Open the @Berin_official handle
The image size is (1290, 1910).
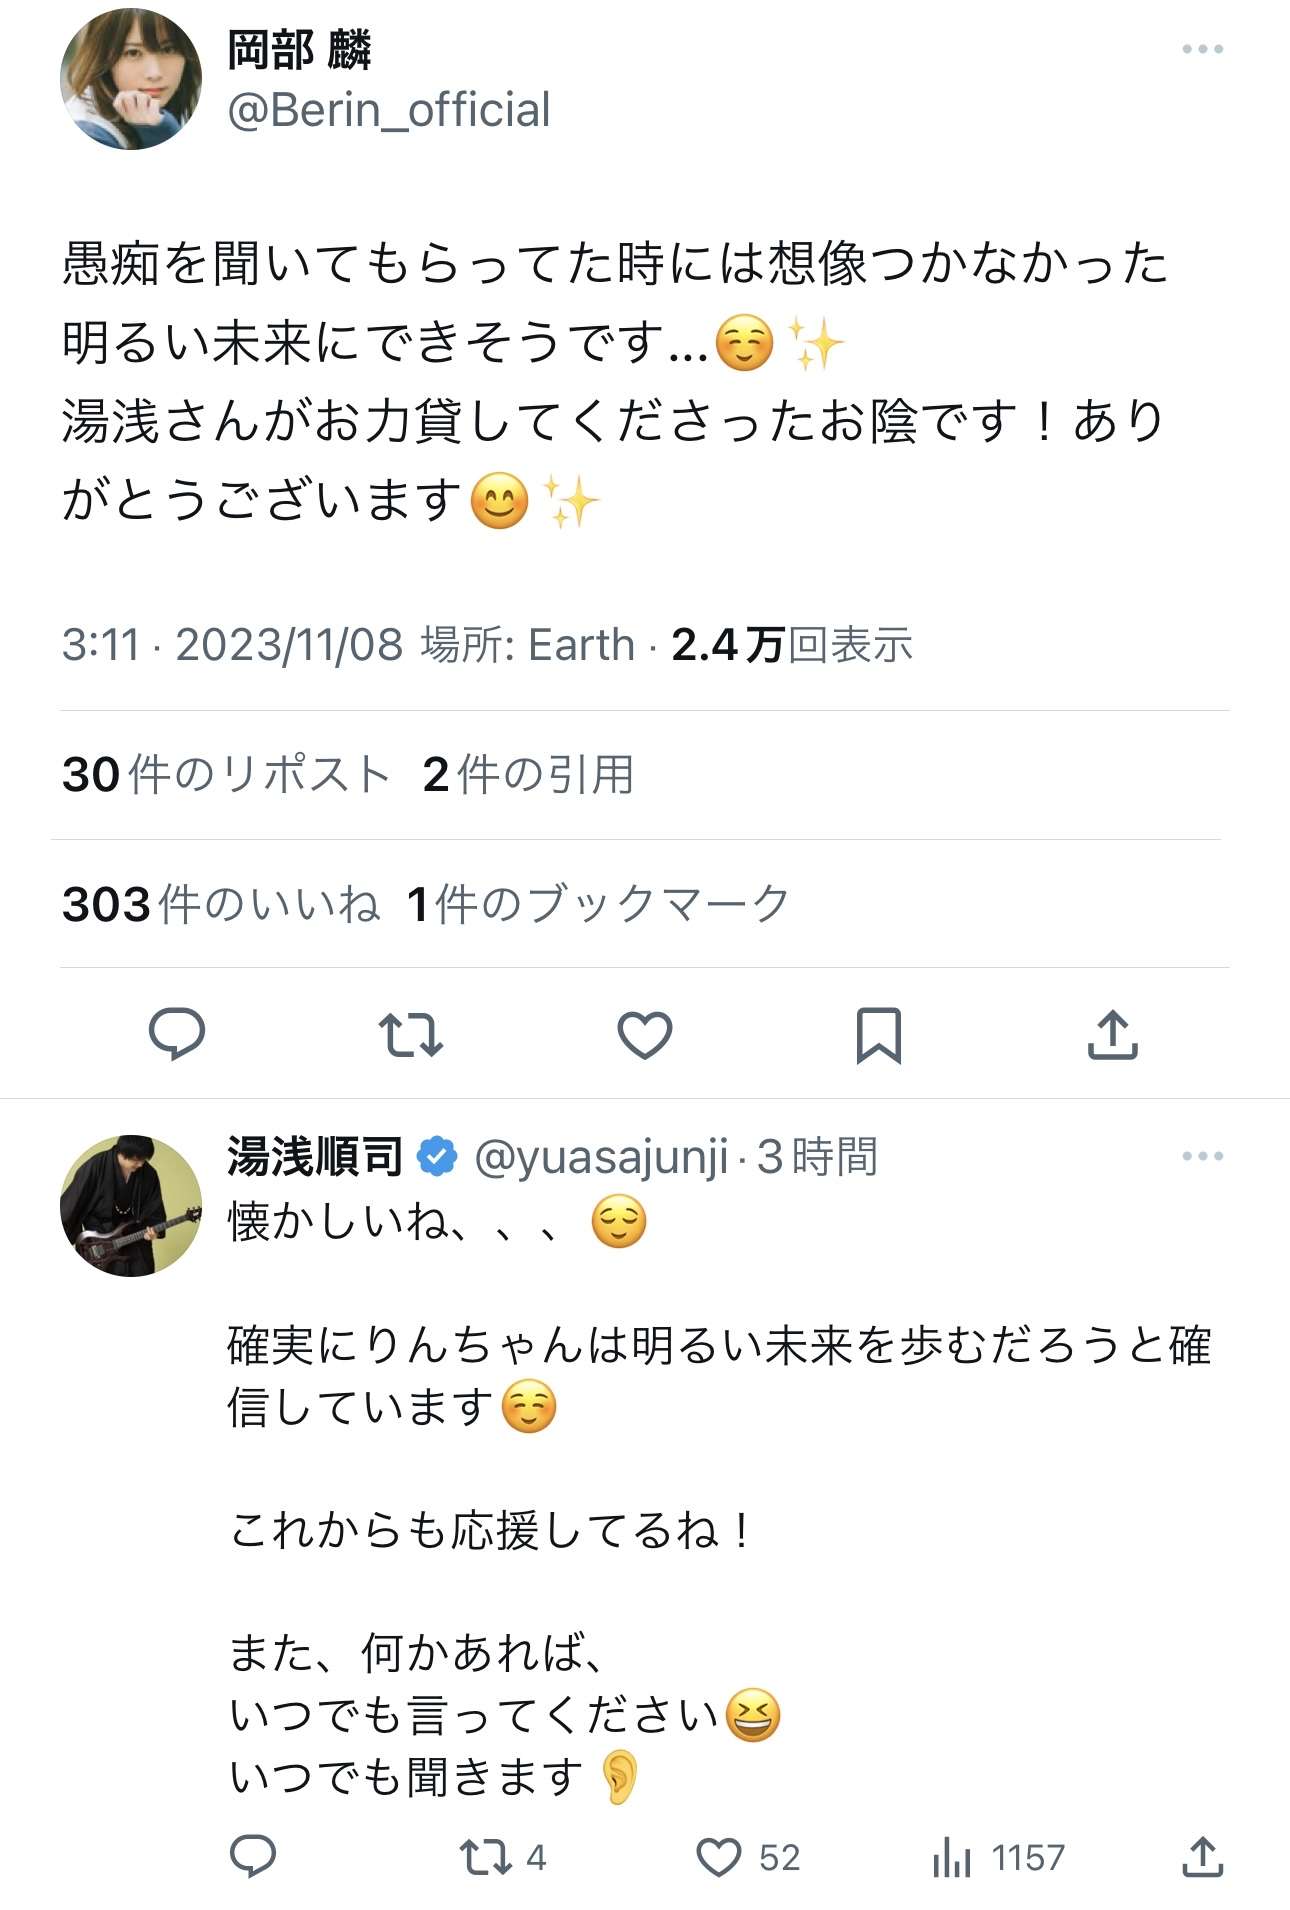point(389,110)
